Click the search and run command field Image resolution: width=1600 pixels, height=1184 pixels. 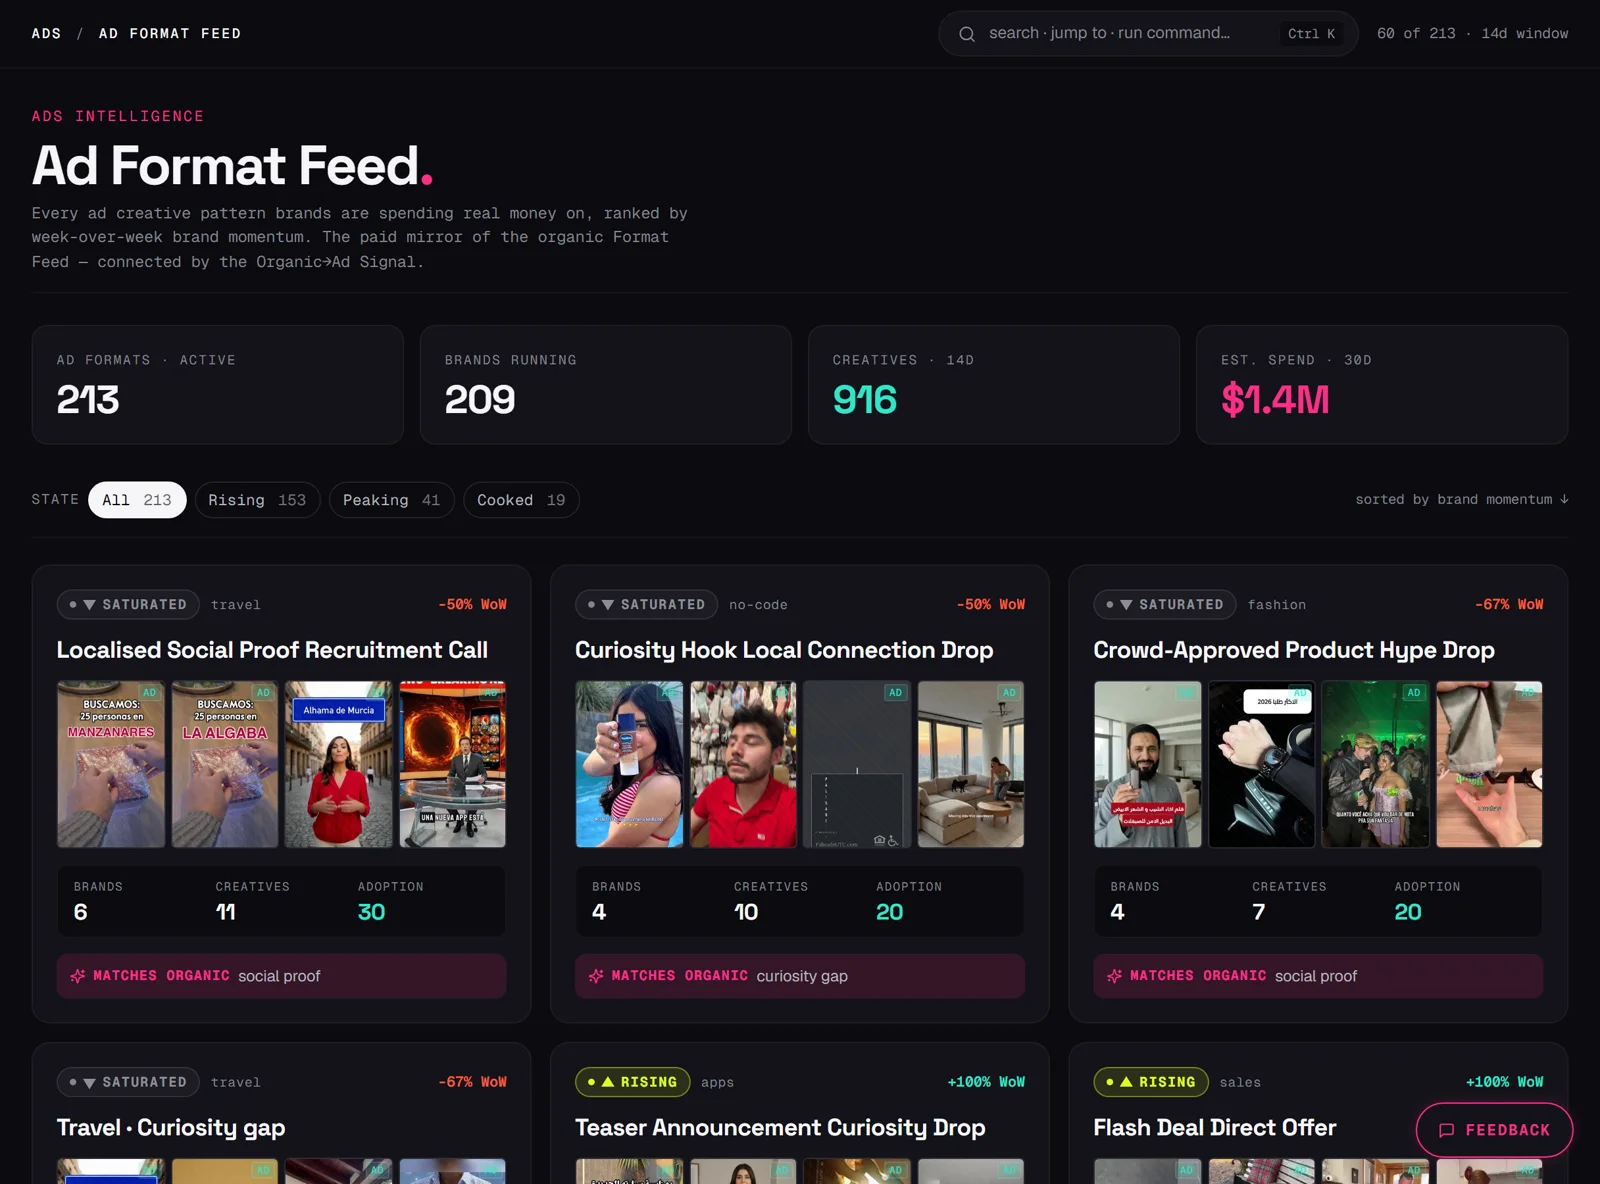tap(1148, 34)
